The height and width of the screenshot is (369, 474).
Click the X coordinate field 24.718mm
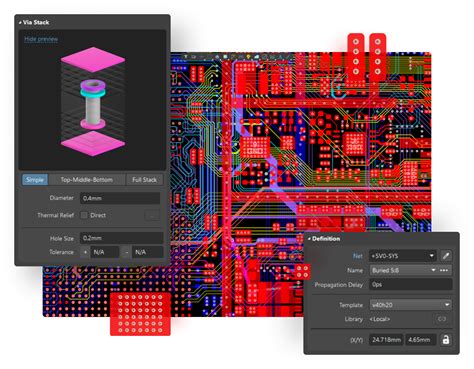386,340
